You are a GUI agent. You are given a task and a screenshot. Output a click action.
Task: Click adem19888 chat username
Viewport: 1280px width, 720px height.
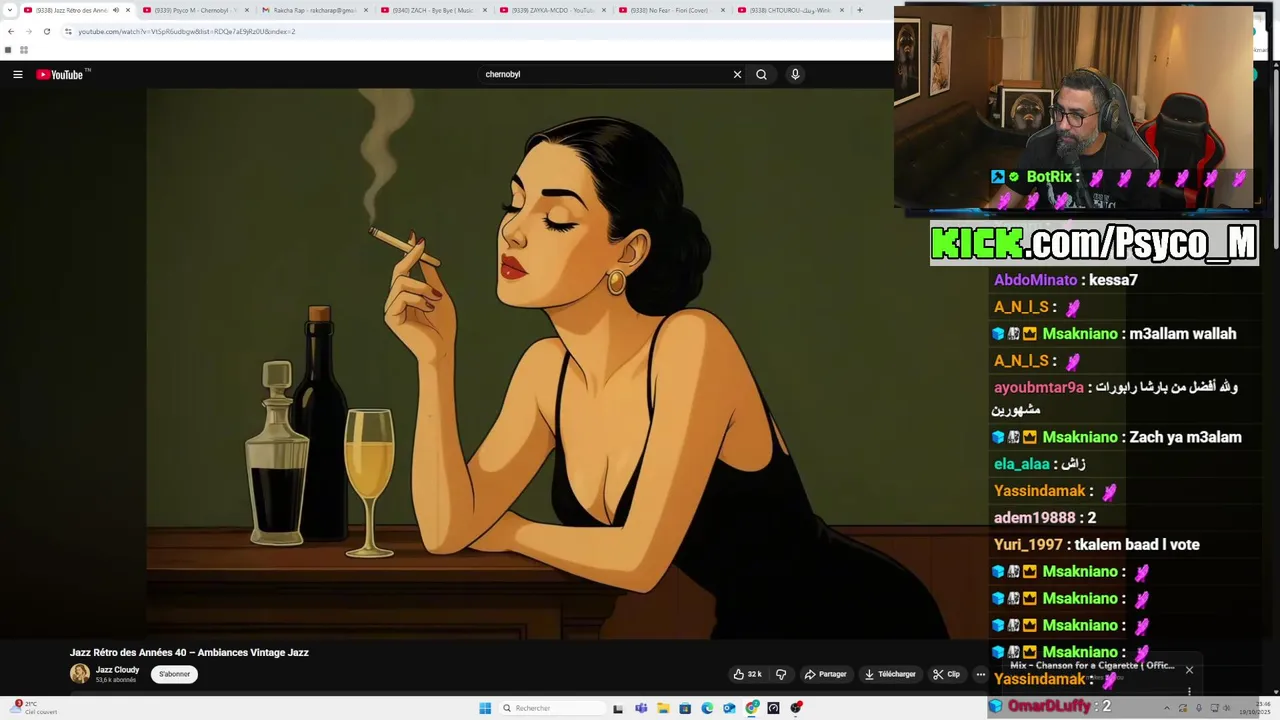tap(1035, 518)
